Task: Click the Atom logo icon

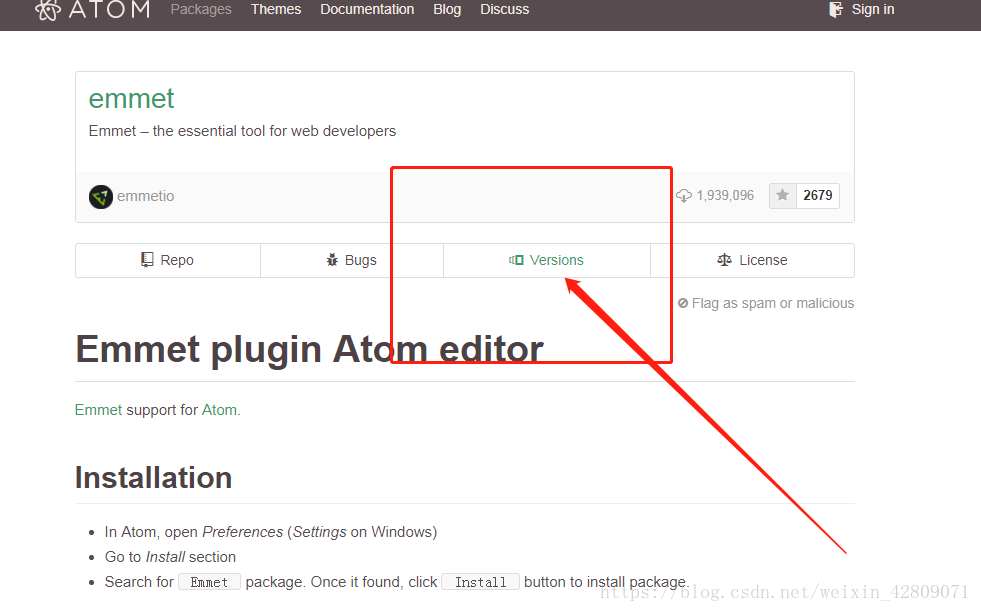Action: [x=48, y=9]
